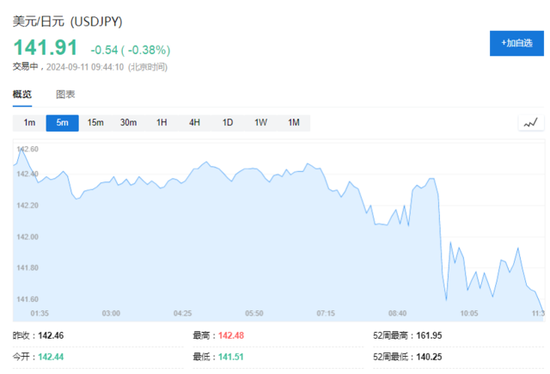Click the chart at the 10:05 time label
The height and width of the screenshot is (374, 550).
tap(469, 313)
